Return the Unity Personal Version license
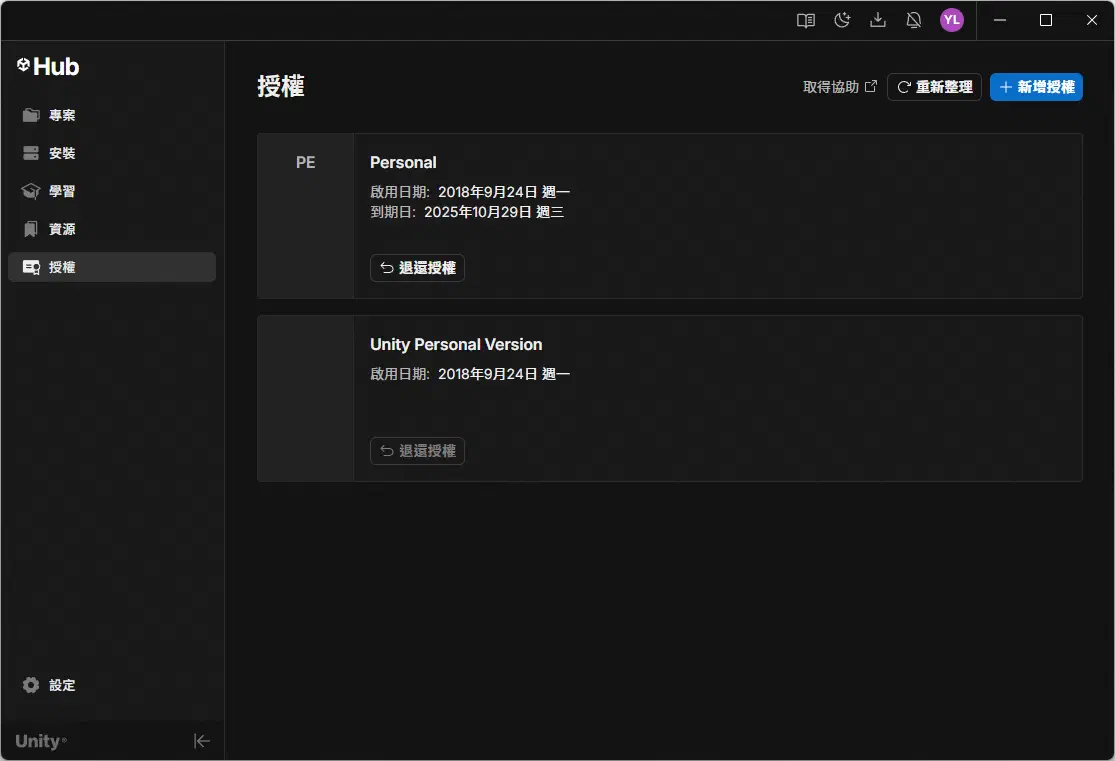Image resolution: width=1115 pixels, height=761 pixels. tap(417, 450)
